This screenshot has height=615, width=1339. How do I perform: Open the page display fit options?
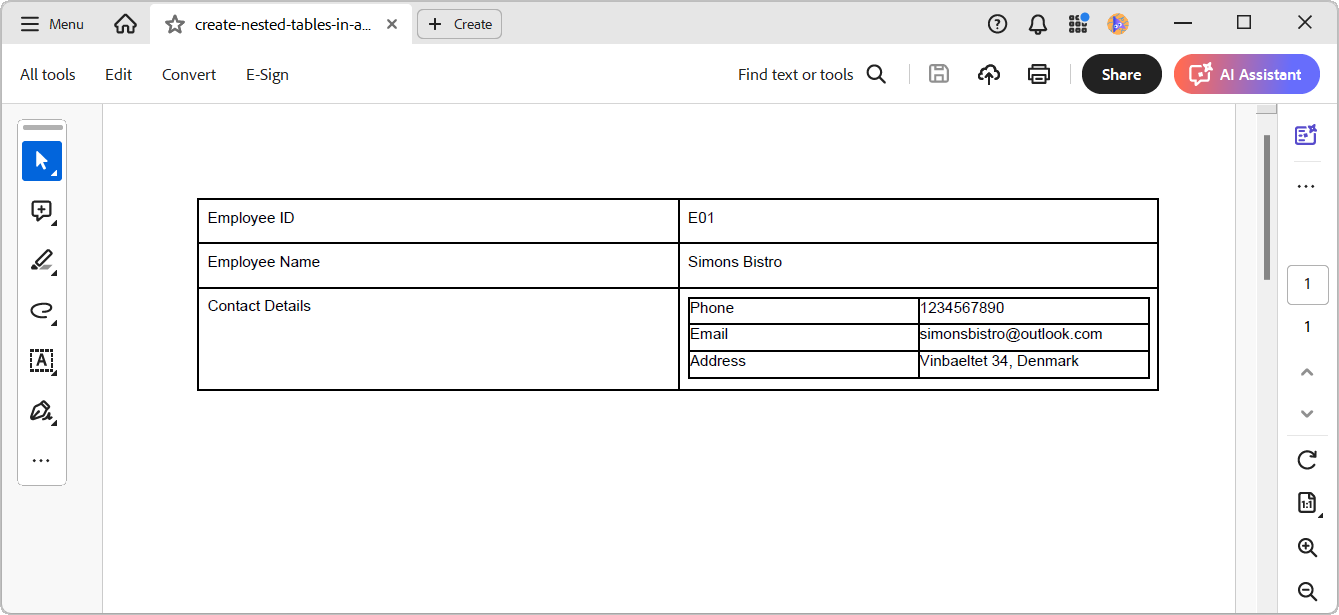coord(1307,503)
